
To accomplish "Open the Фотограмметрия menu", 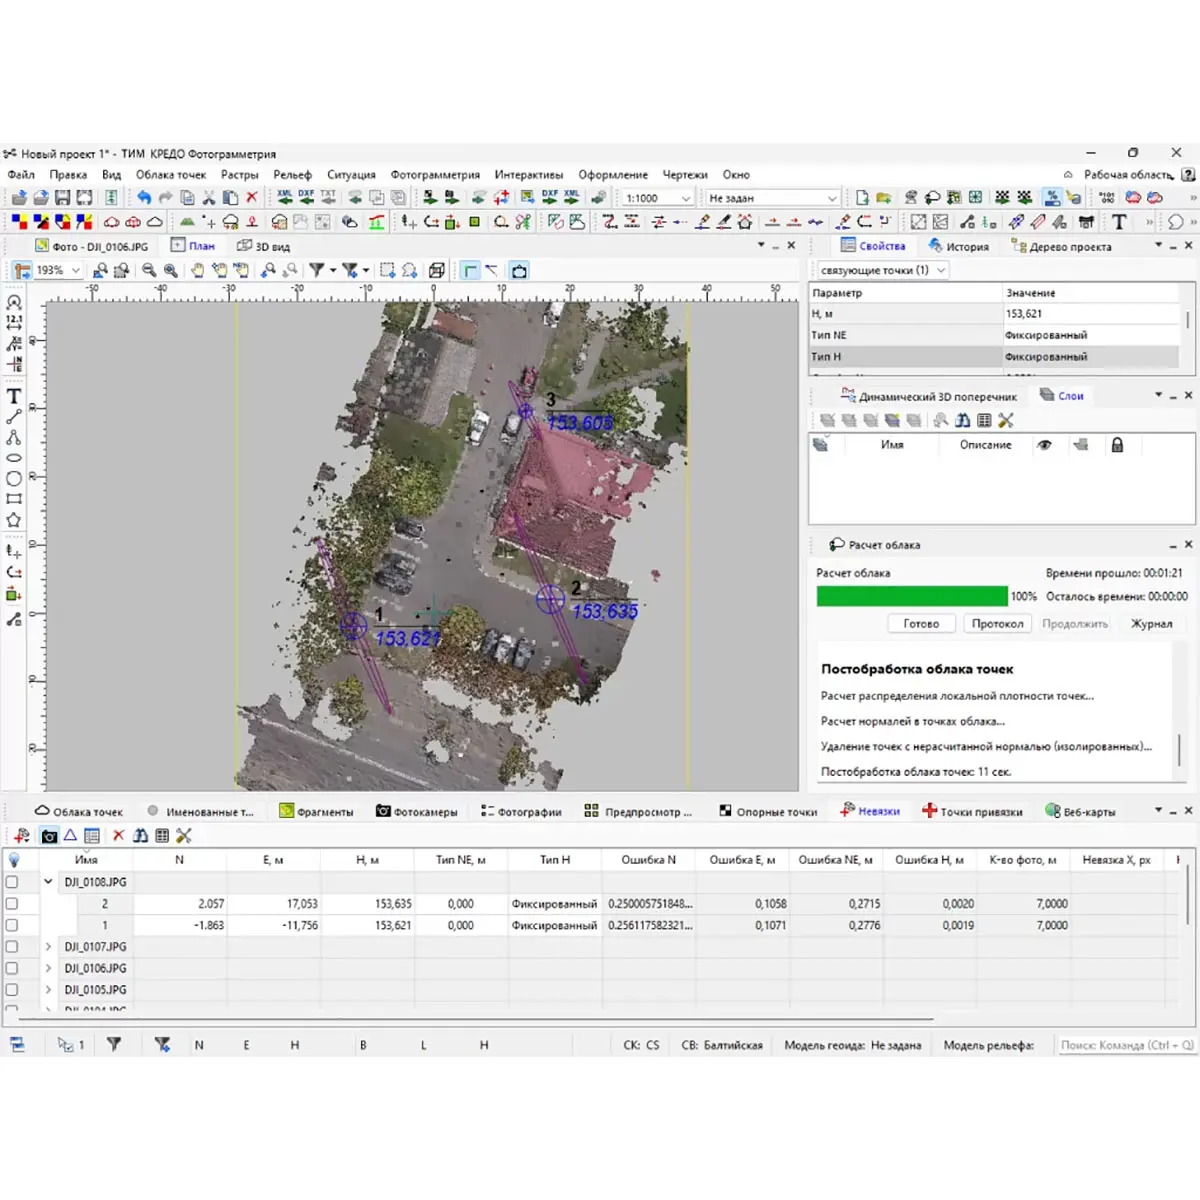I will [x=434, y=175].
